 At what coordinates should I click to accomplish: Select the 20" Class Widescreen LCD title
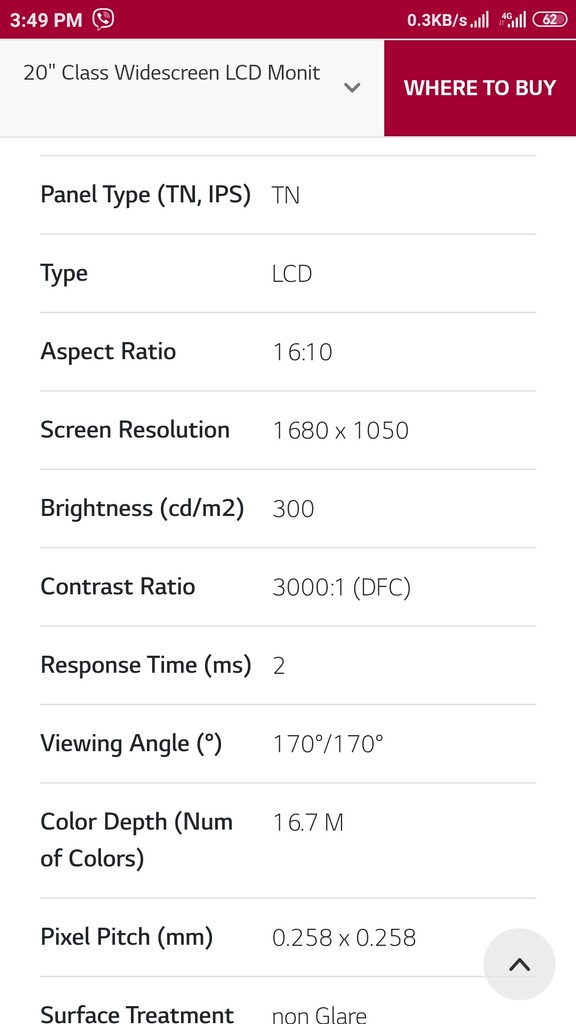(172, 72)
